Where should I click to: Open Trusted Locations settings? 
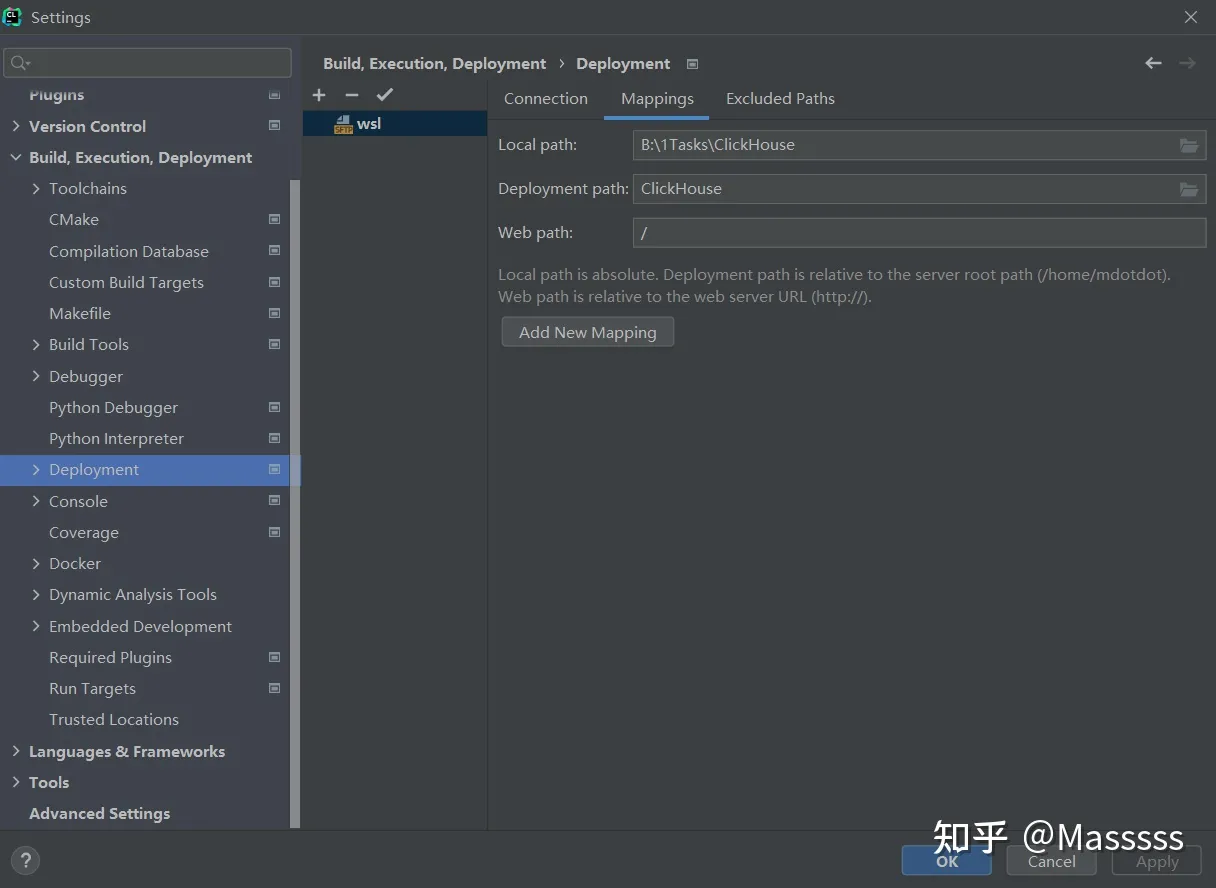[114, 719]
